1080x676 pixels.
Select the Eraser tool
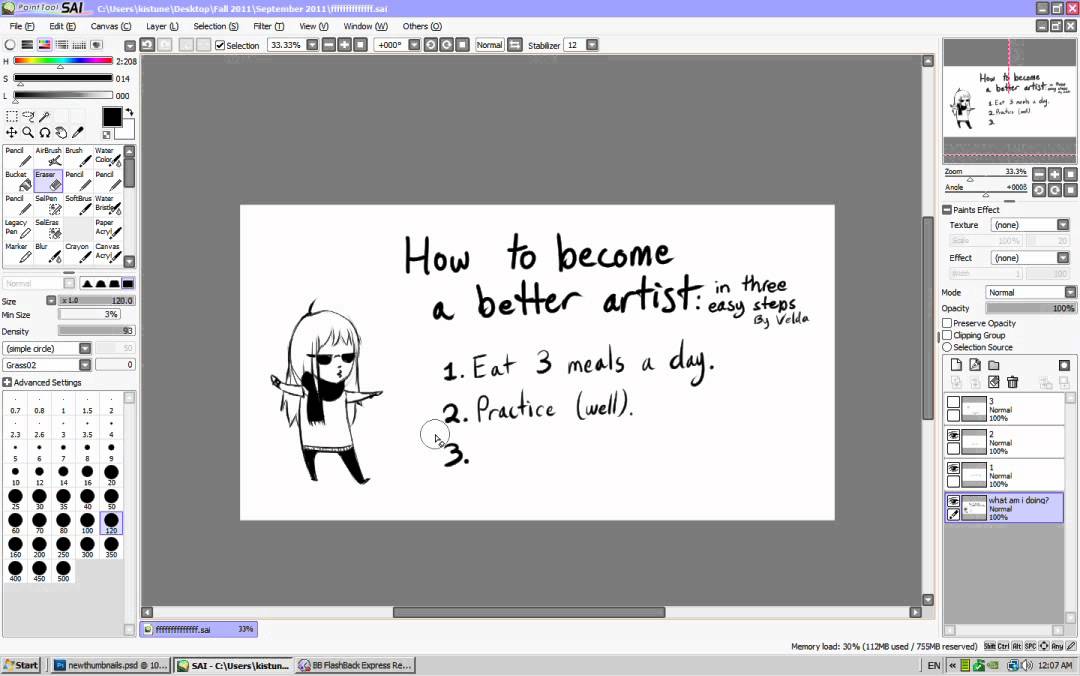(48, 181)
